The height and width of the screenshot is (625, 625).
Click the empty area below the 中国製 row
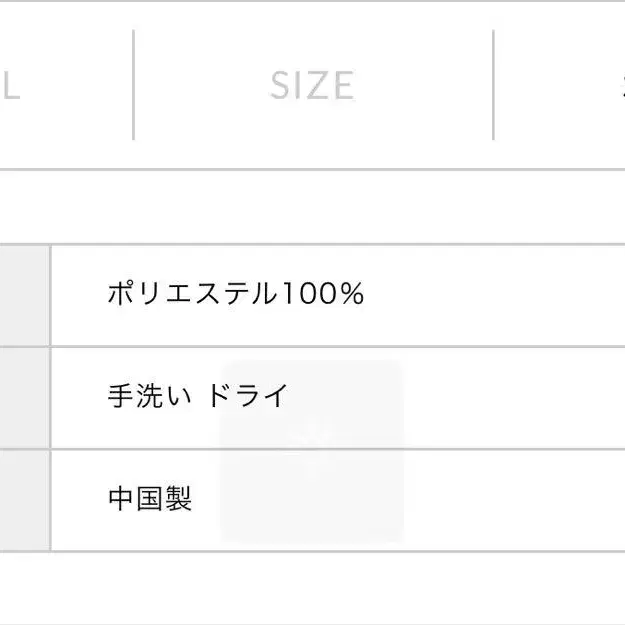(x=312, y=588)
